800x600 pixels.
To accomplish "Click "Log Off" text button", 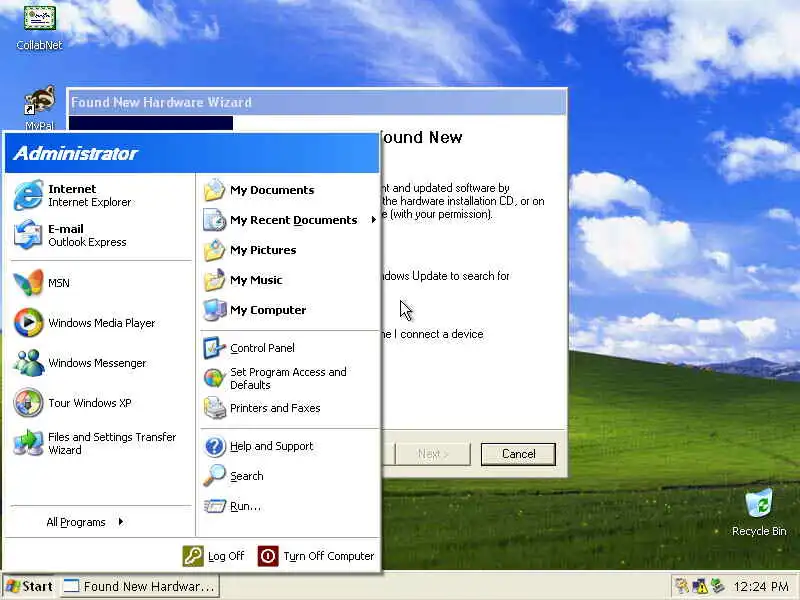I will click(226, 556).
